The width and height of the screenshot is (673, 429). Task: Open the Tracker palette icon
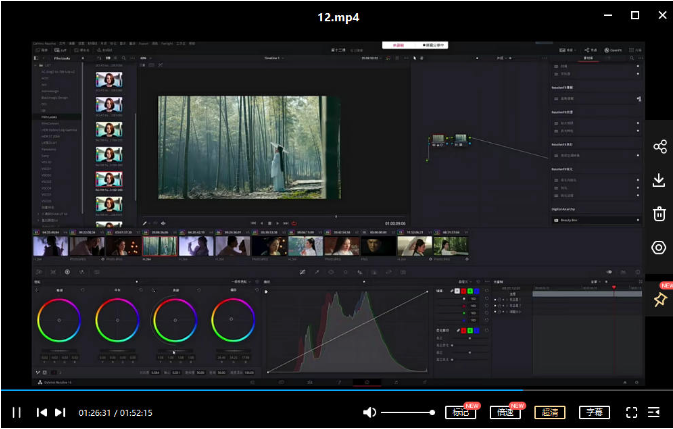pos(346,272)
